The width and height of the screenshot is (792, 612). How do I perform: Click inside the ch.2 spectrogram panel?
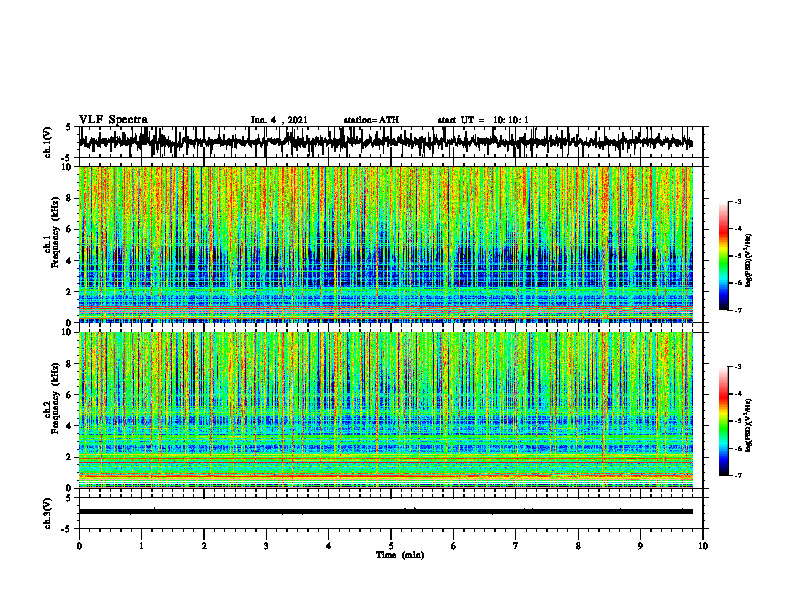click(386, 410)
